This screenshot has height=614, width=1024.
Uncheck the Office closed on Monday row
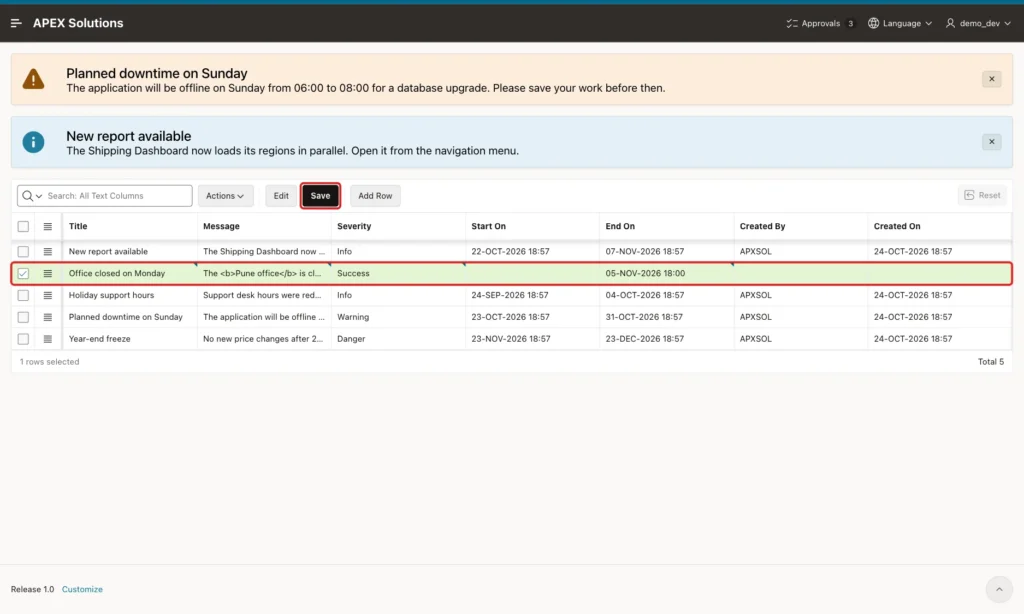(23, 273)
